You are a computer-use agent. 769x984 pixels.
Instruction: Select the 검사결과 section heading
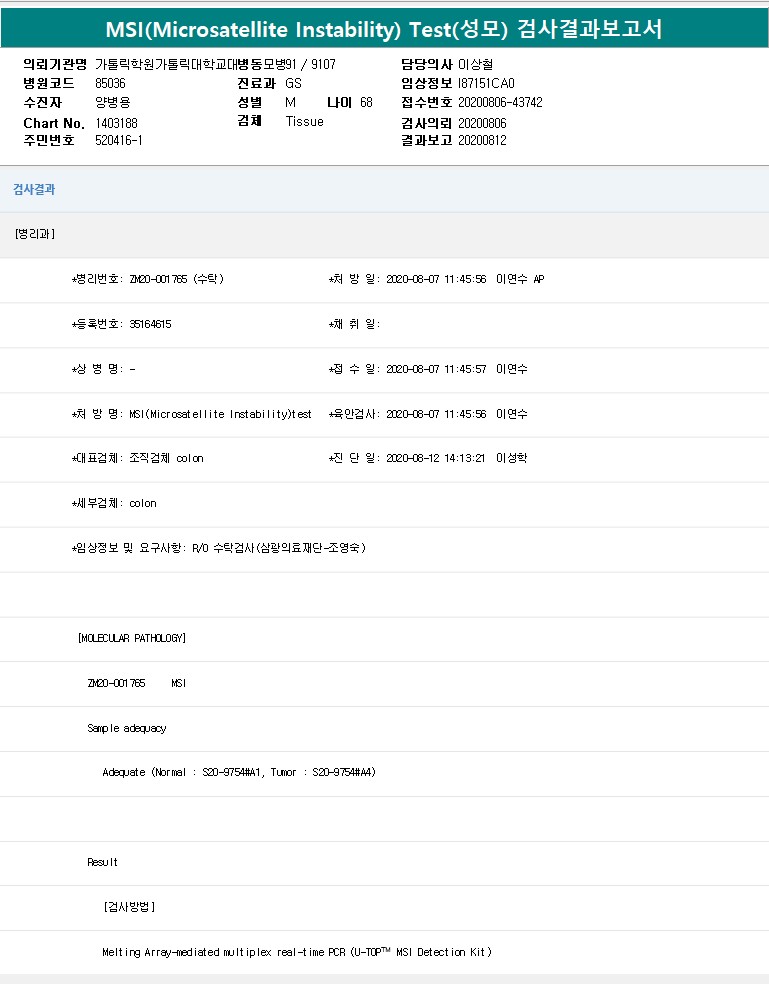(34, 190)
